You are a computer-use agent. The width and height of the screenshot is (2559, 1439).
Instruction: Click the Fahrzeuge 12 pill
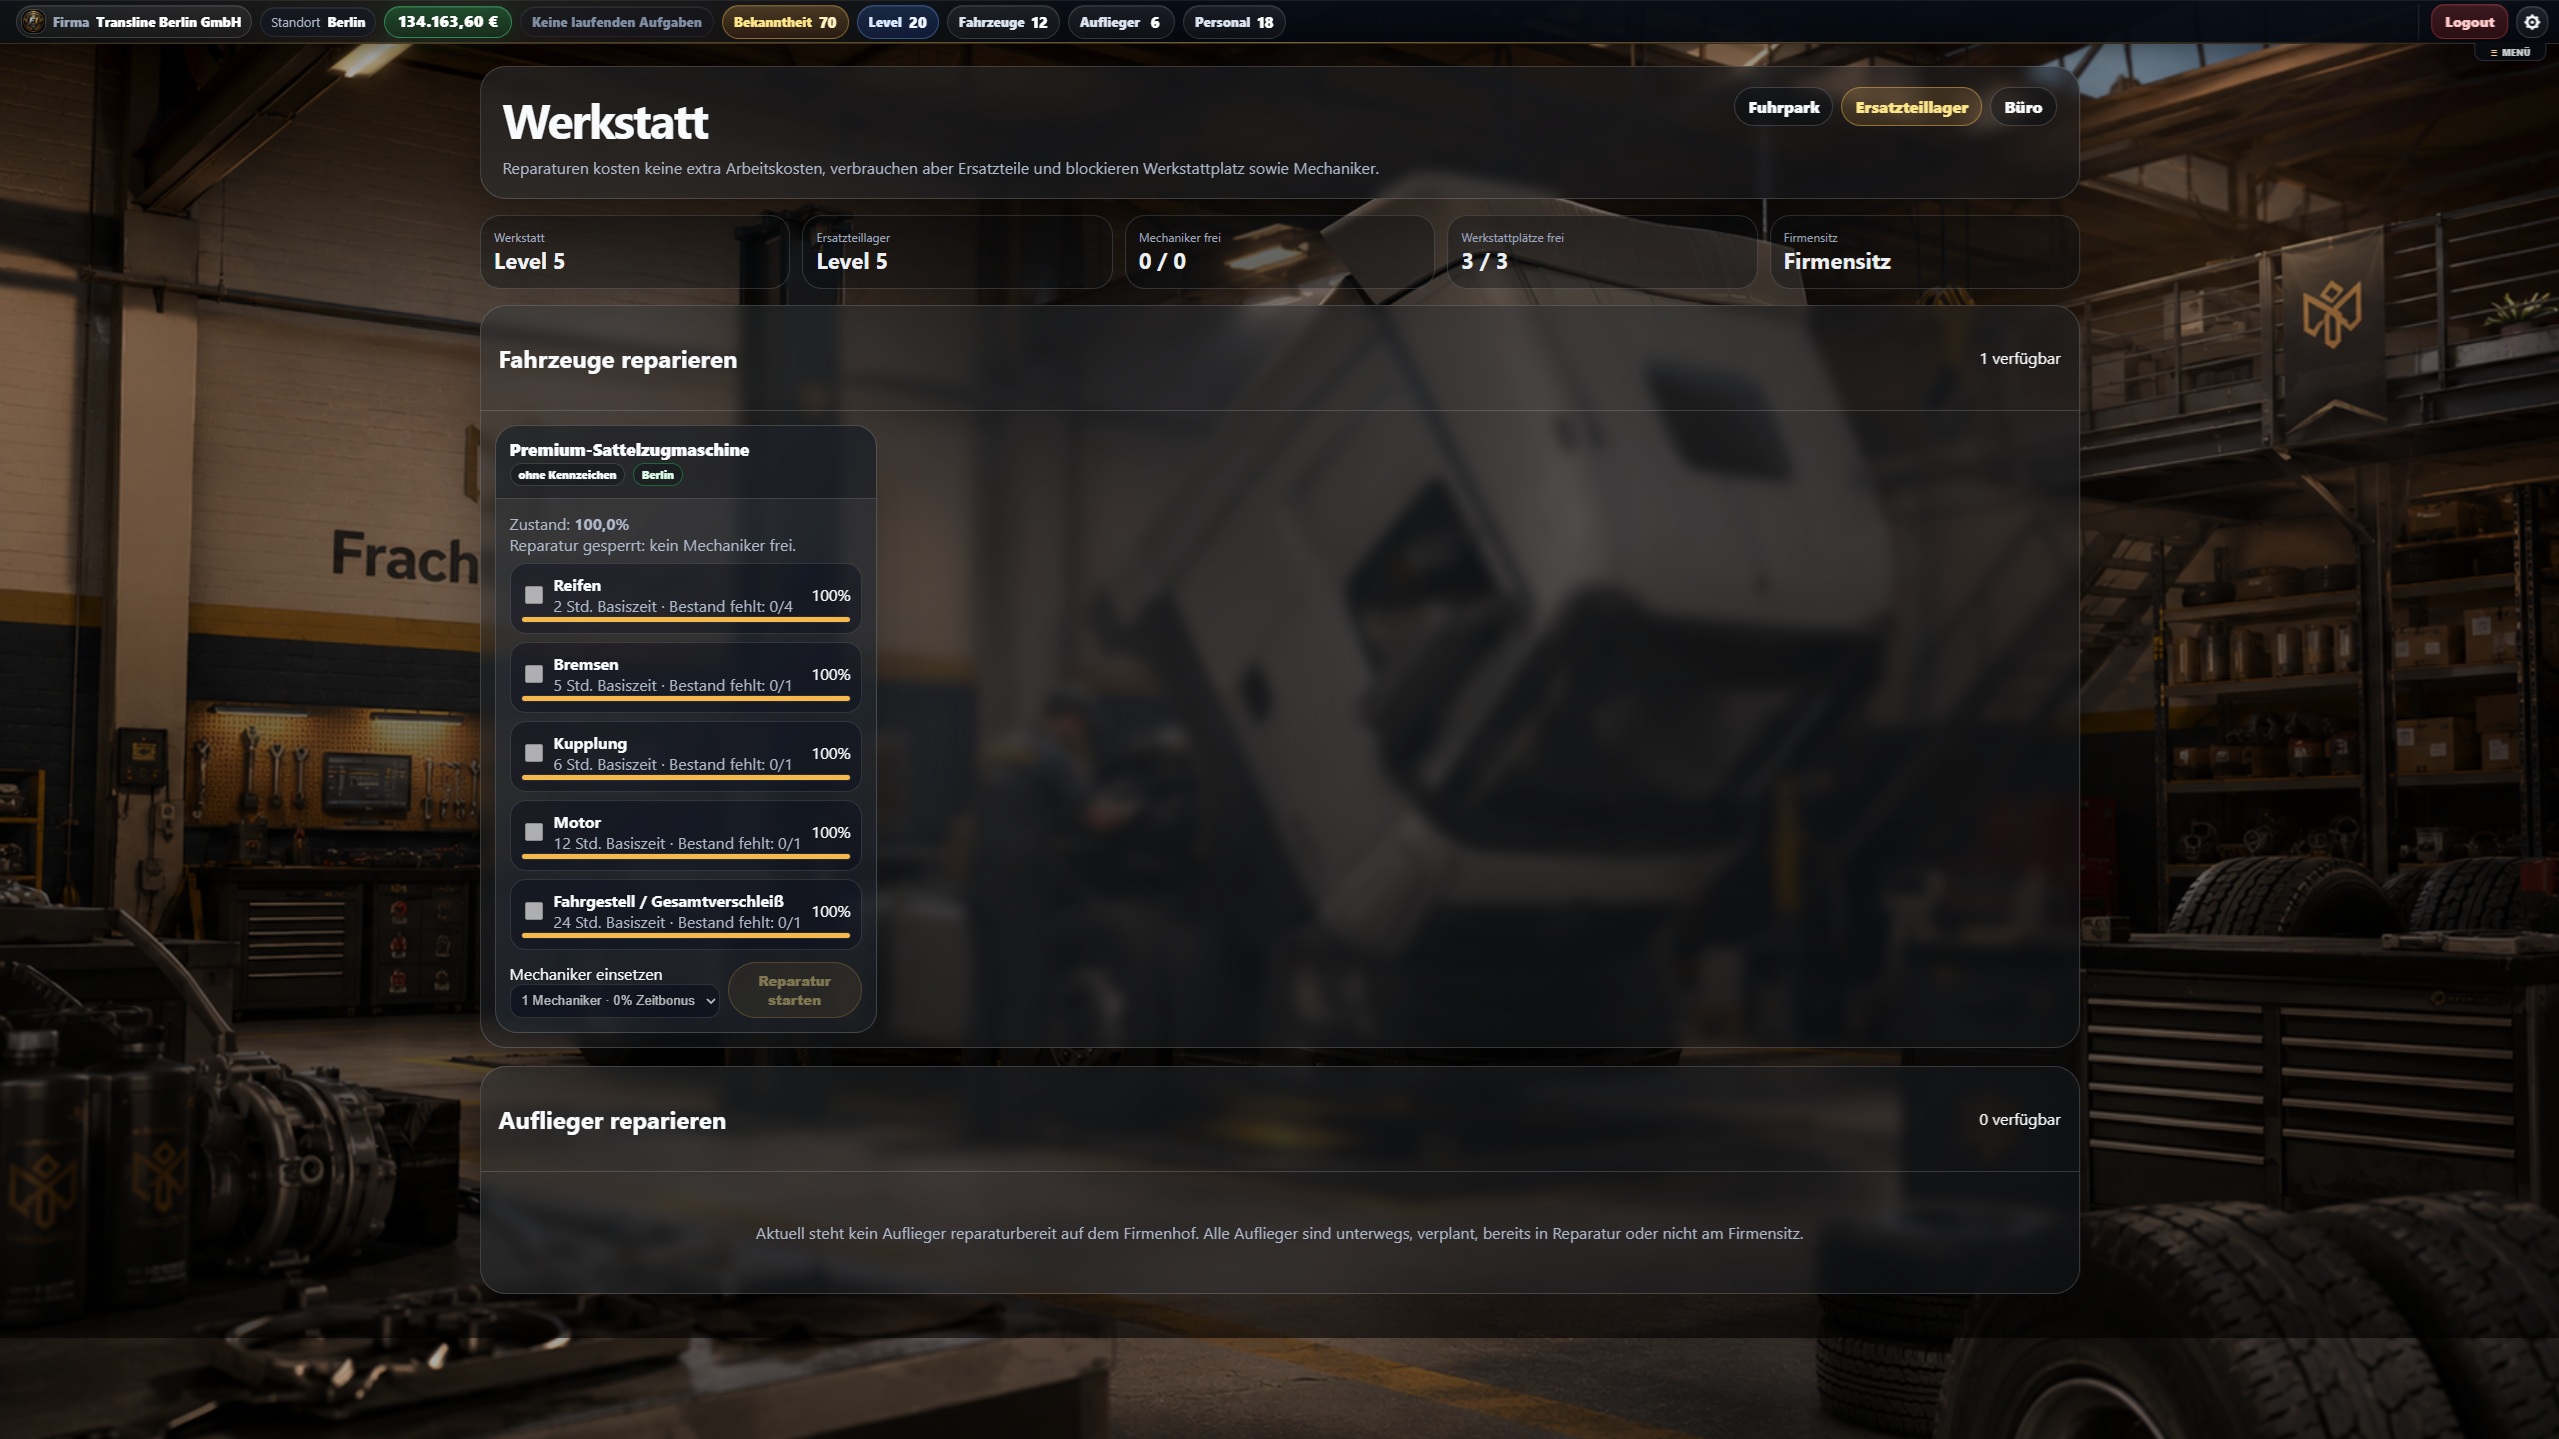pos(1003,22)
